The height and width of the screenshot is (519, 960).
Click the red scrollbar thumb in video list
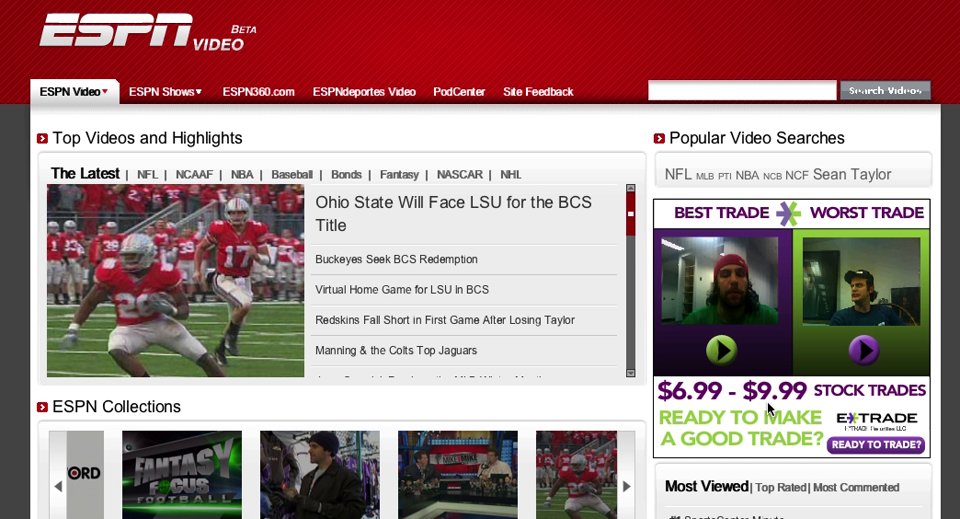click(631, 214)
